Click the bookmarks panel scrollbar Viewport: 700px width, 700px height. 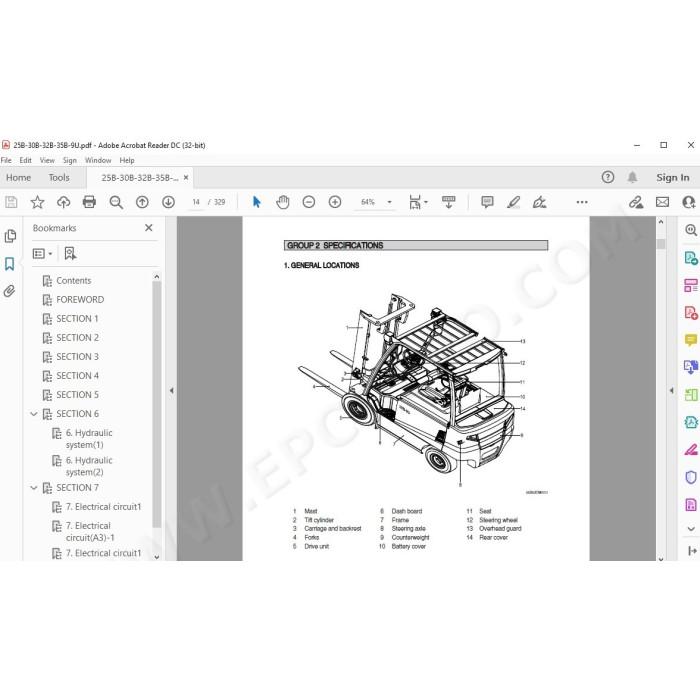click(156, 404)
